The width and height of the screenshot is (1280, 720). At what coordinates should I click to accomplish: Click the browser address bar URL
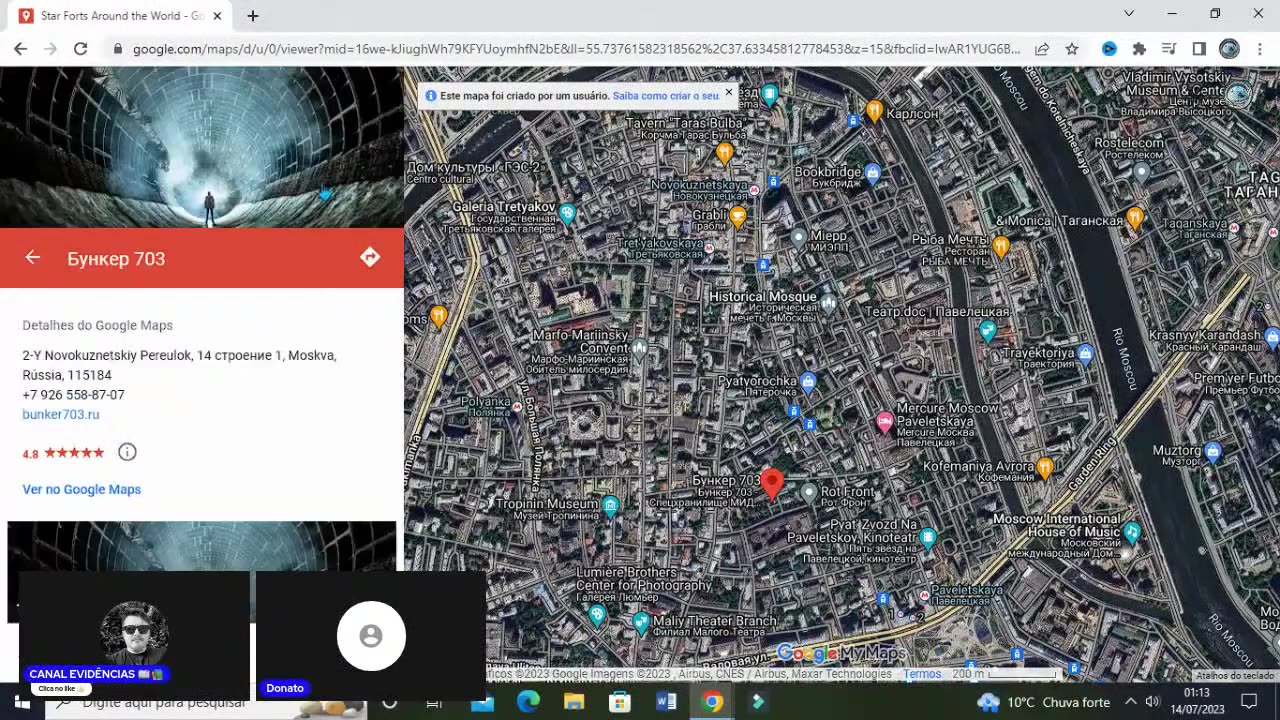tap(576, 48)
